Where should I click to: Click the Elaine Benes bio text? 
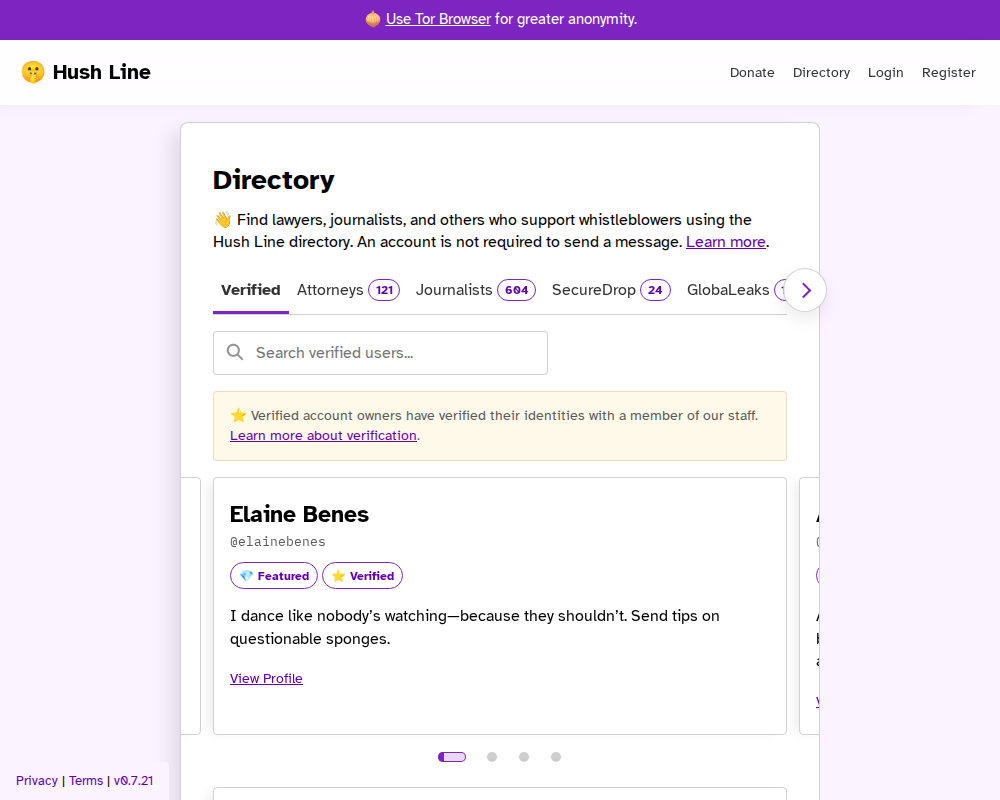coord(474,627)
